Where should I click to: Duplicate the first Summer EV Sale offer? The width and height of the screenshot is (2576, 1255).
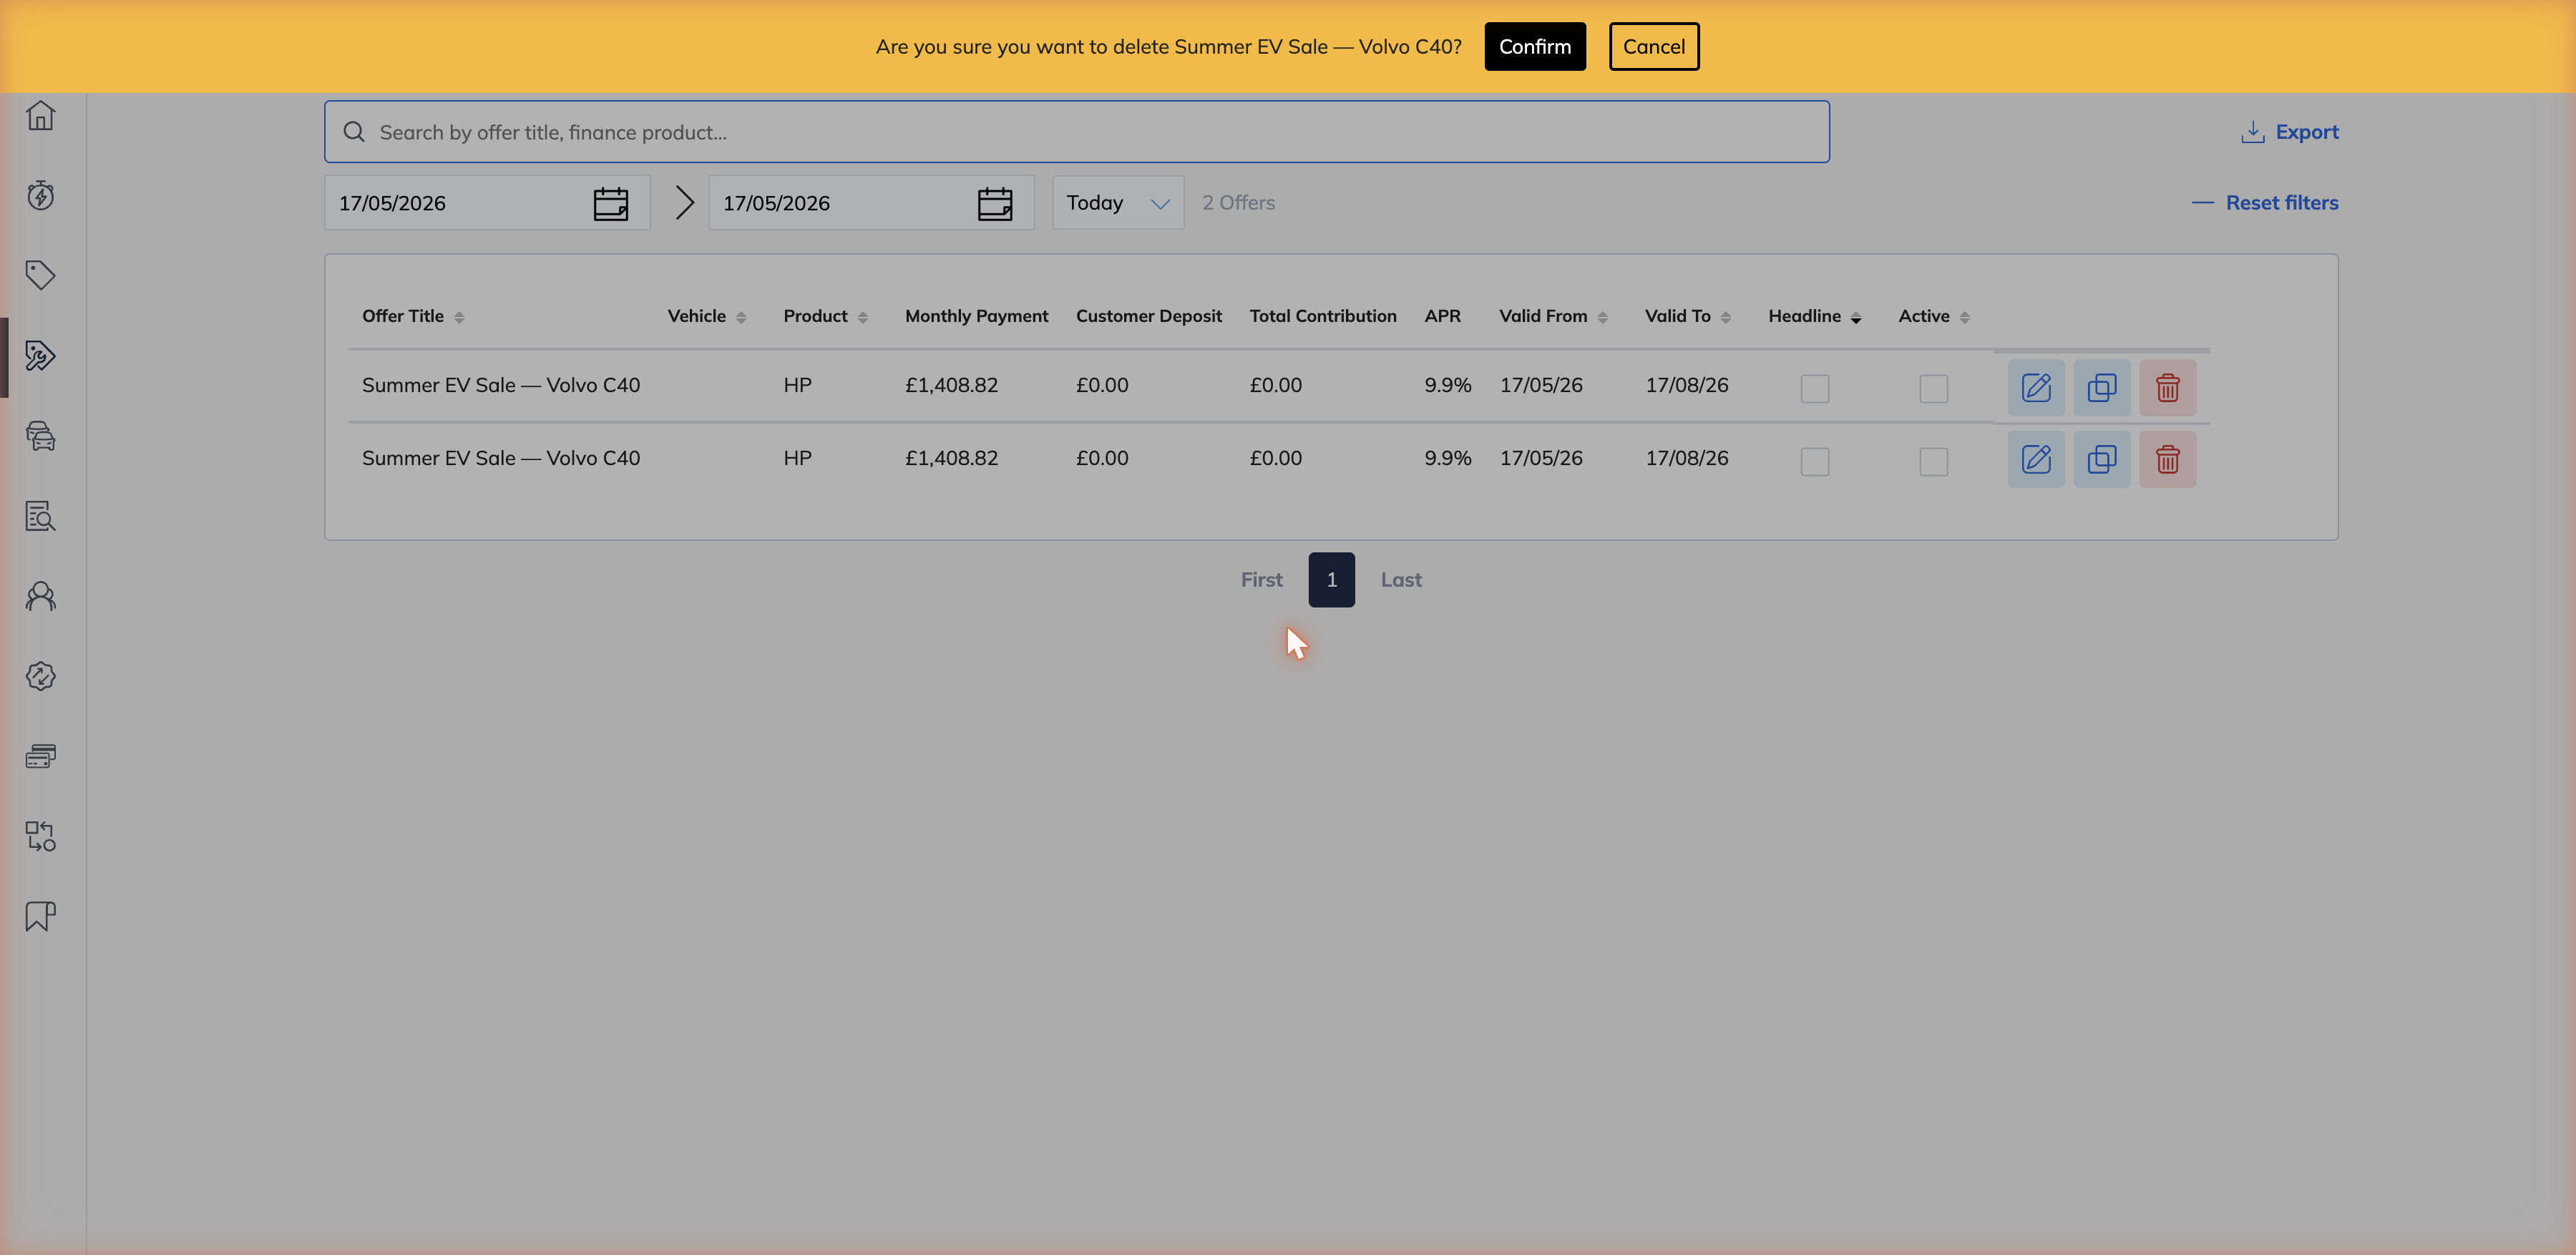pos(2102,388)
